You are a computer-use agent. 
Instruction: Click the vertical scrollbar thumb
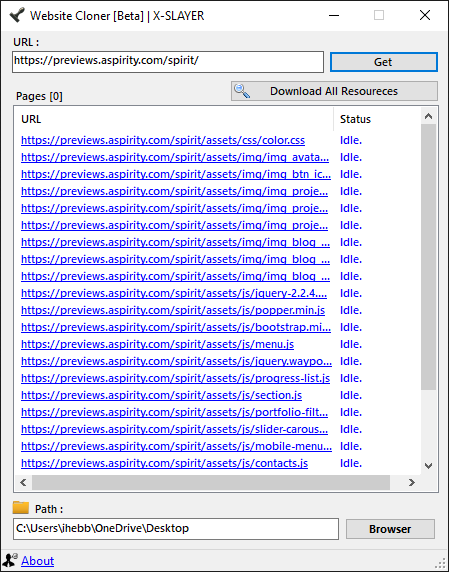(x=429, y=257)
